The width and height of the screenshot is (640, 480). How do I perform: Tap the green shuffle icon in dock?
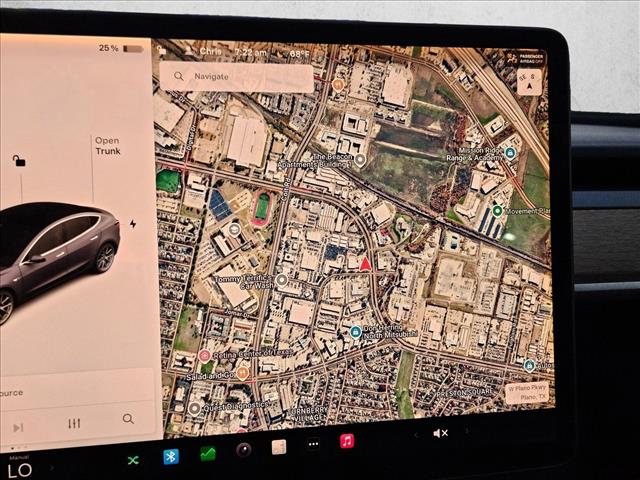tap(133, 460)
